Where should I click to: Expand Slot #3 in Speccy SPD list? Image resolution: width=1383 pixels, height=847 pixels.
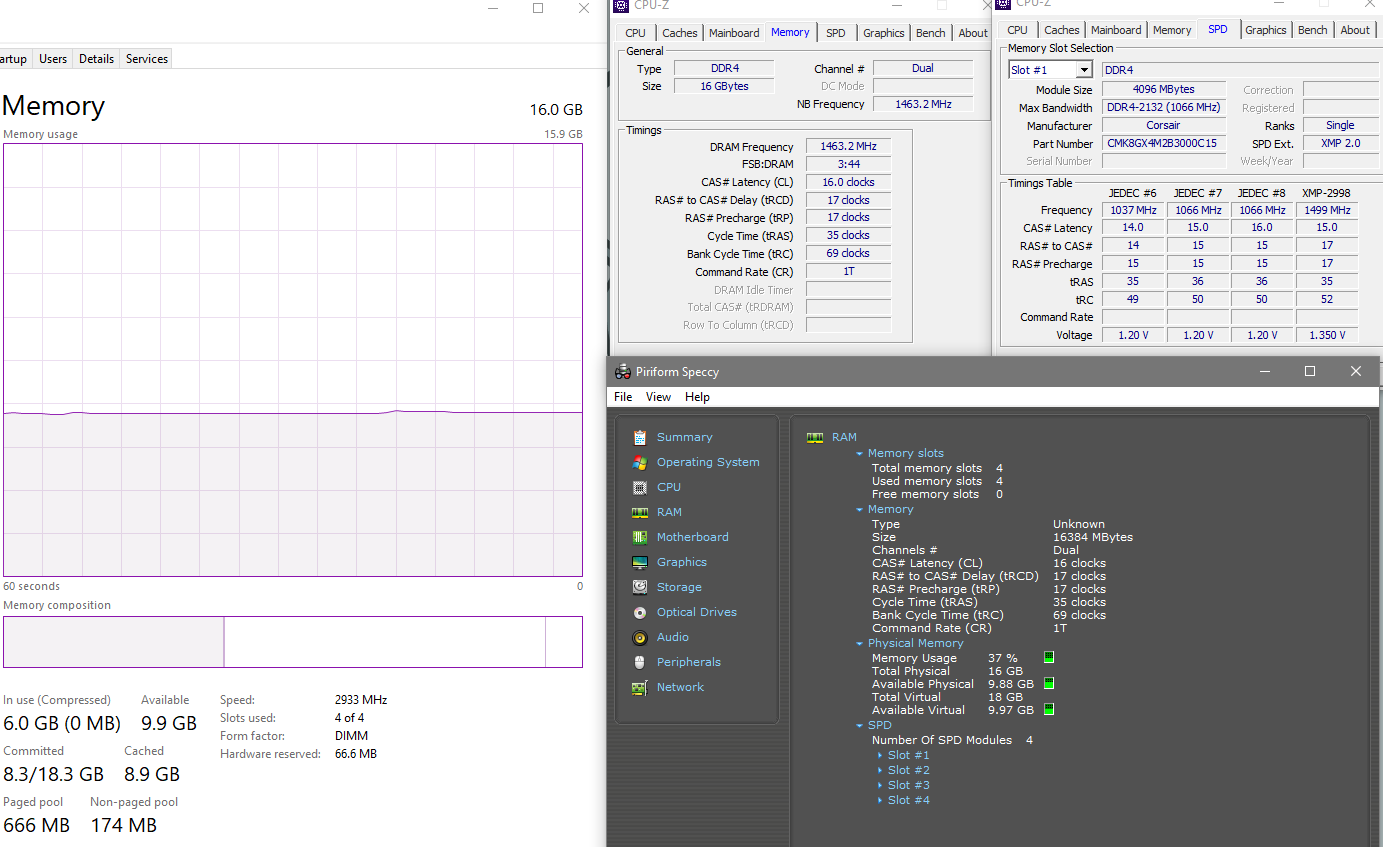click(x=880, y=785)
